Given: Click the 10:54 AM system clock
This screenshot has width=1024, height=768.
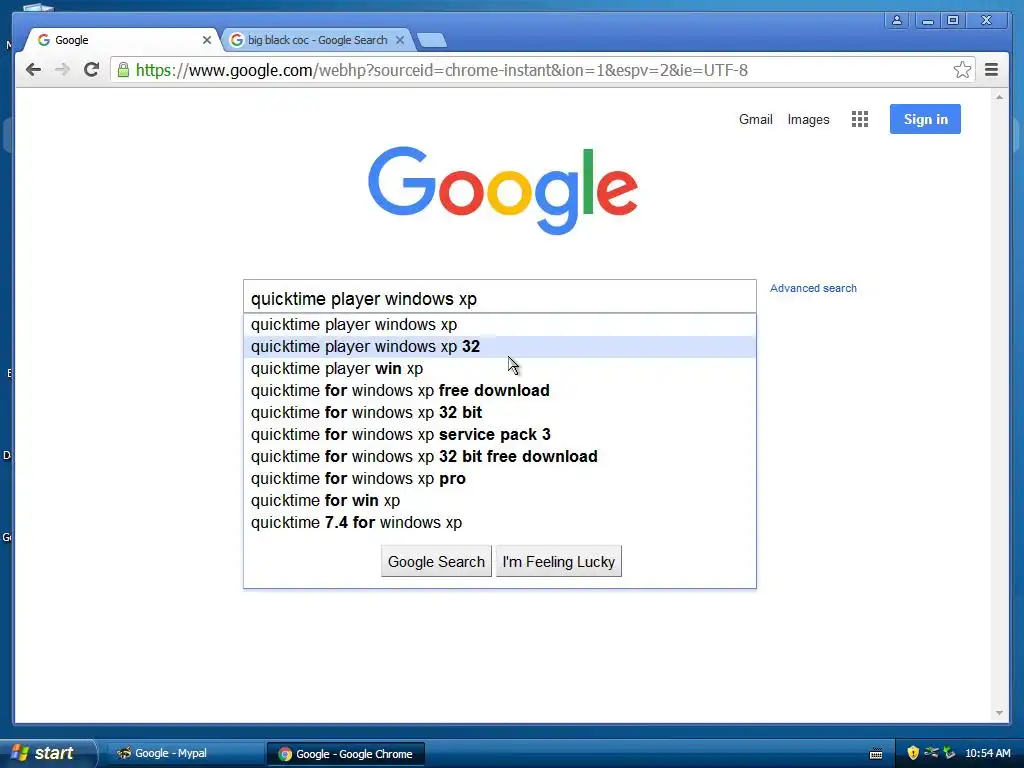Looking at the screenshot, I should coord(988,754).
